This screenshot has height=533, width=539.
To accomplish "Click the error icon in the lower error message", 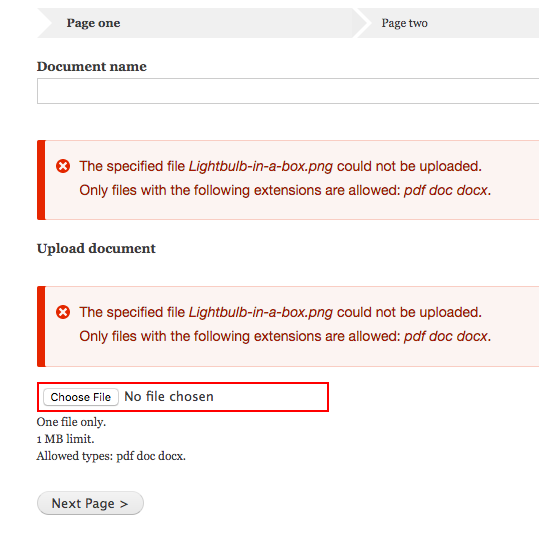I will tap(63, 312).
